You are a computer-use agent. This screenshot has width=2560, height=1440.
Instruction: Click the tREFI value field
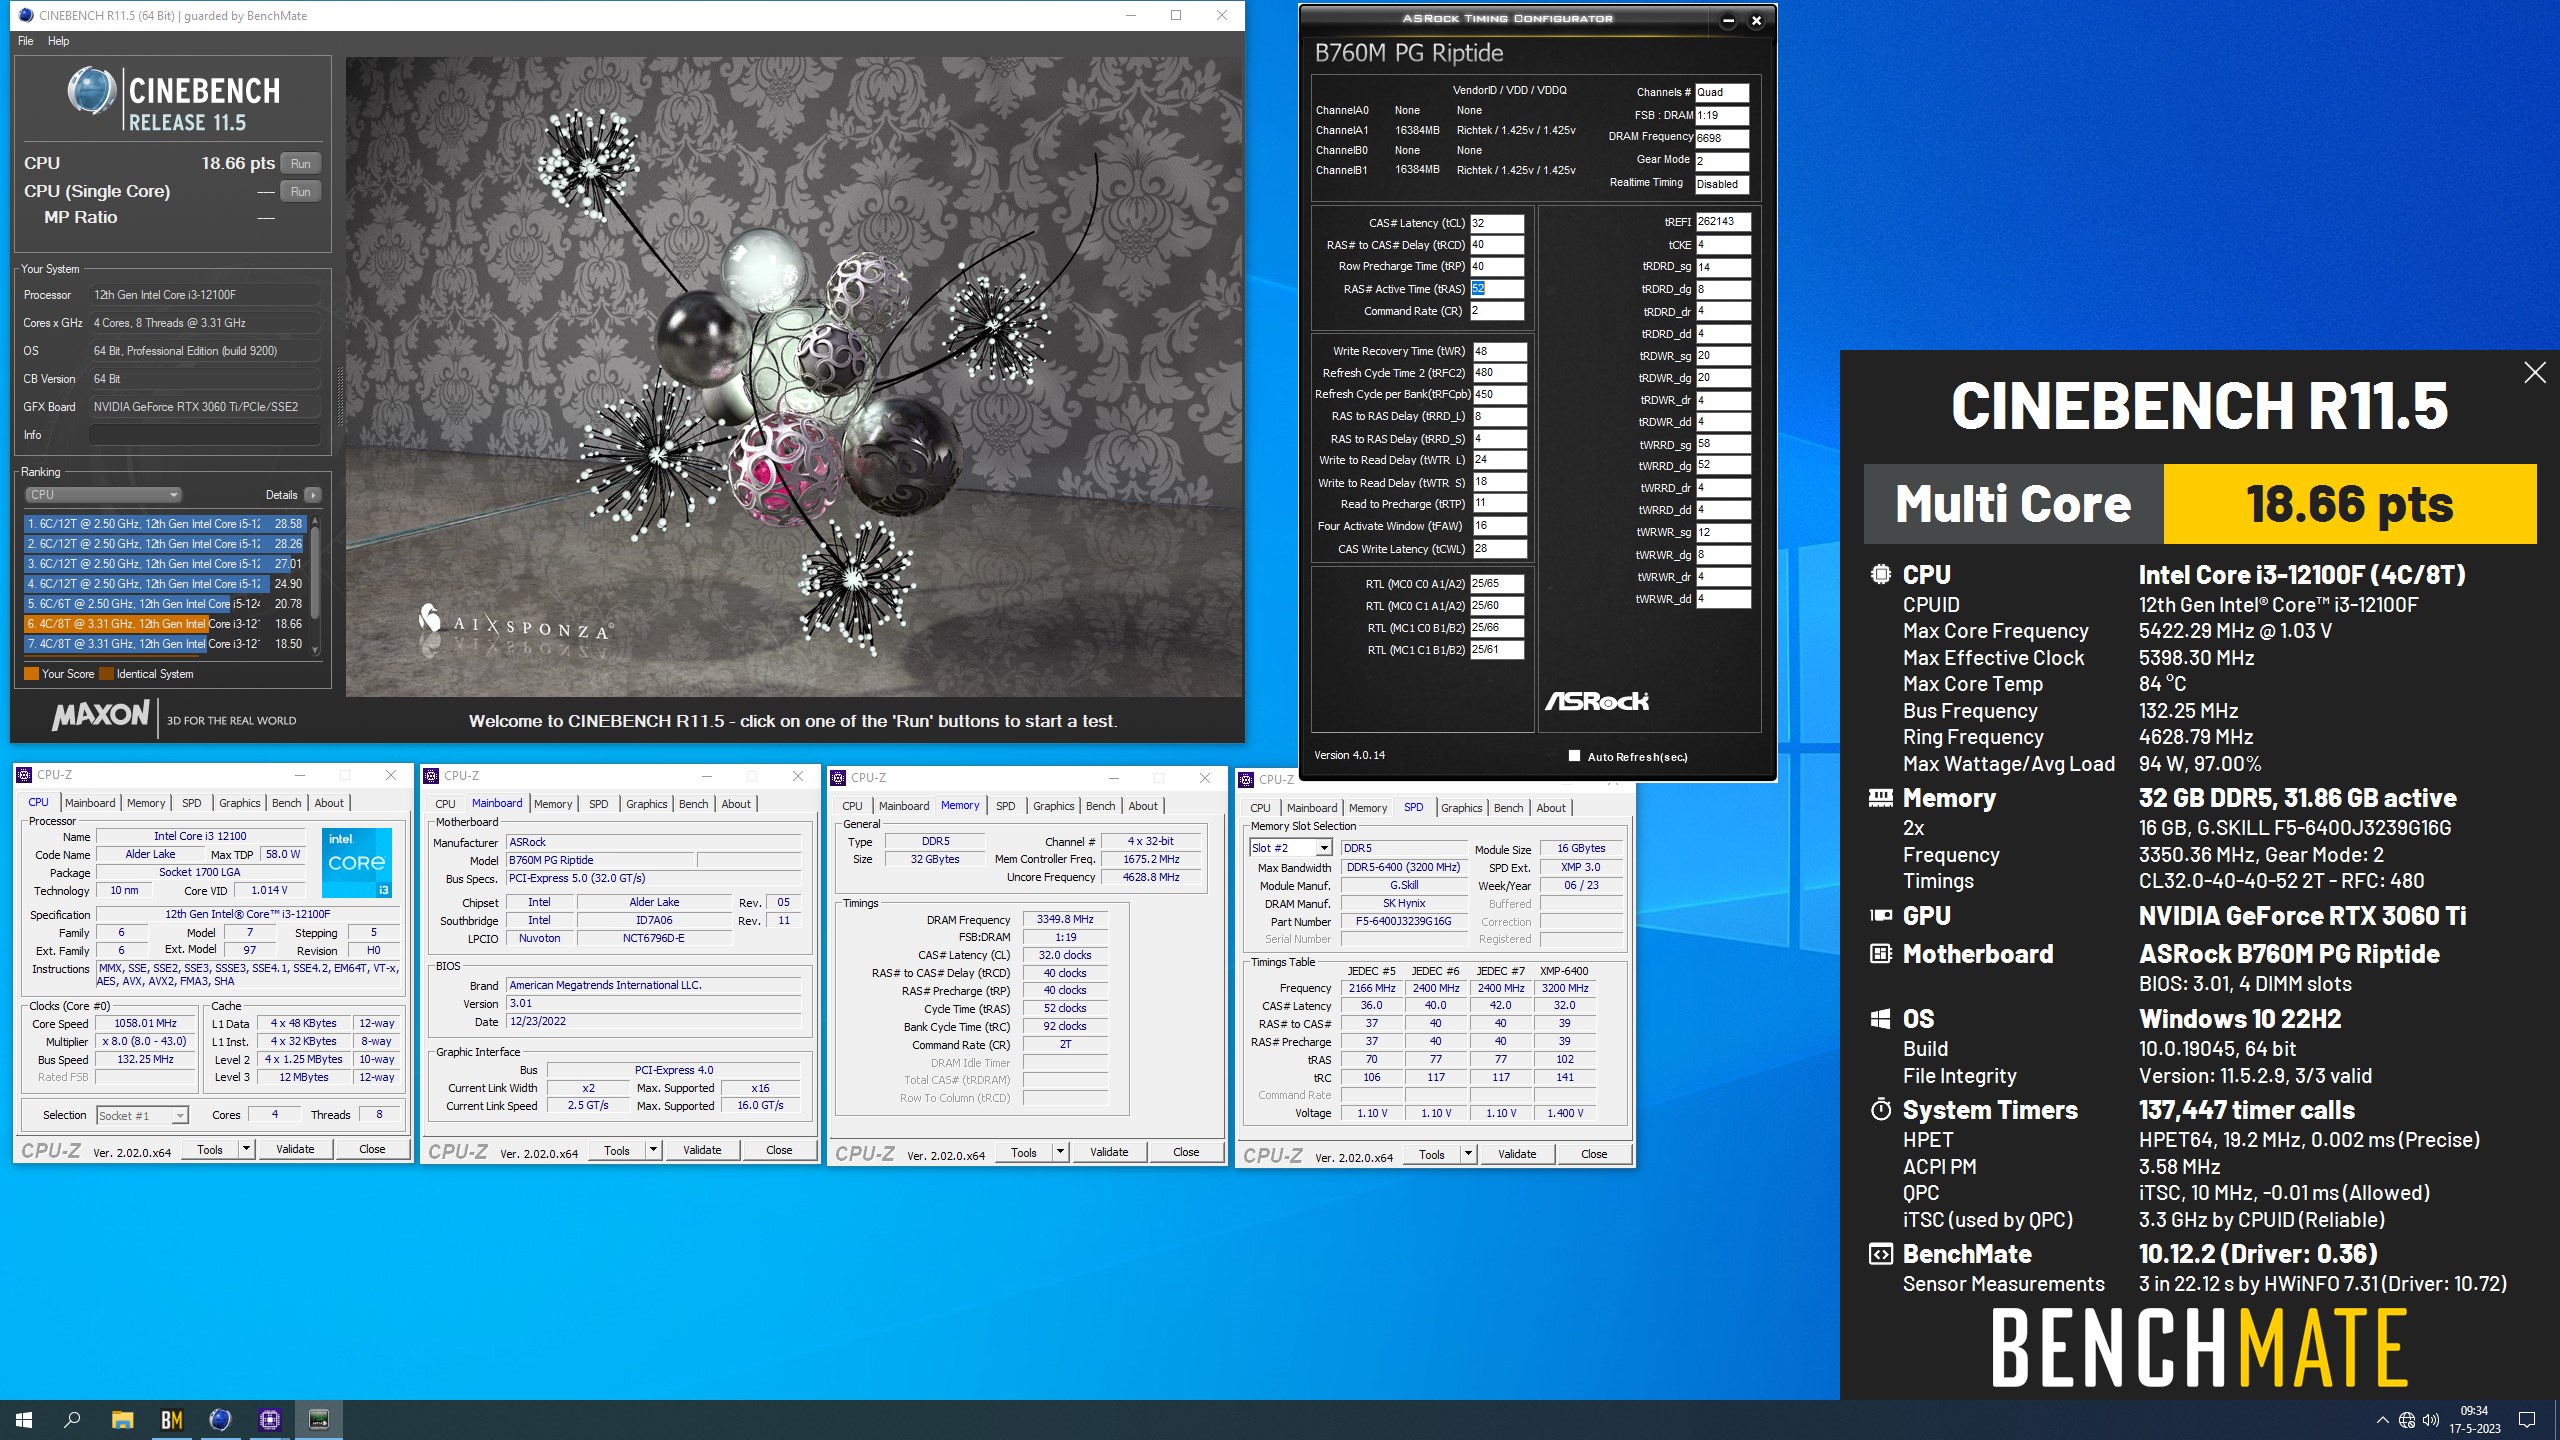1723,222
